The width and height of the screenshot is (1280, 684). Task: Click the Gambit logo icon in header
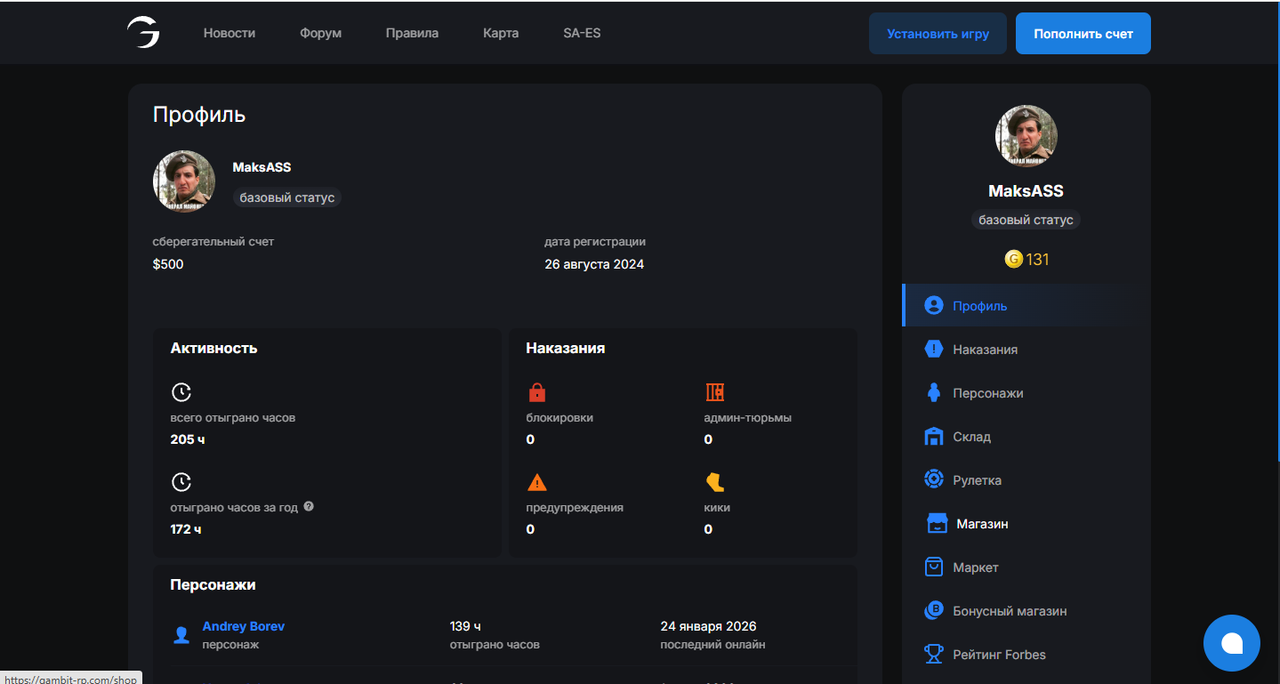point(143,33)
